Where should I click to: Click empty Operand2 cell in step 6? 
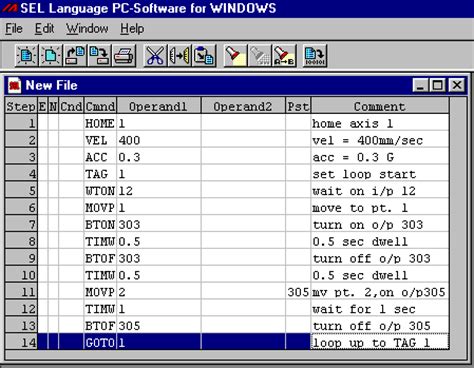(x=243, y=208)
